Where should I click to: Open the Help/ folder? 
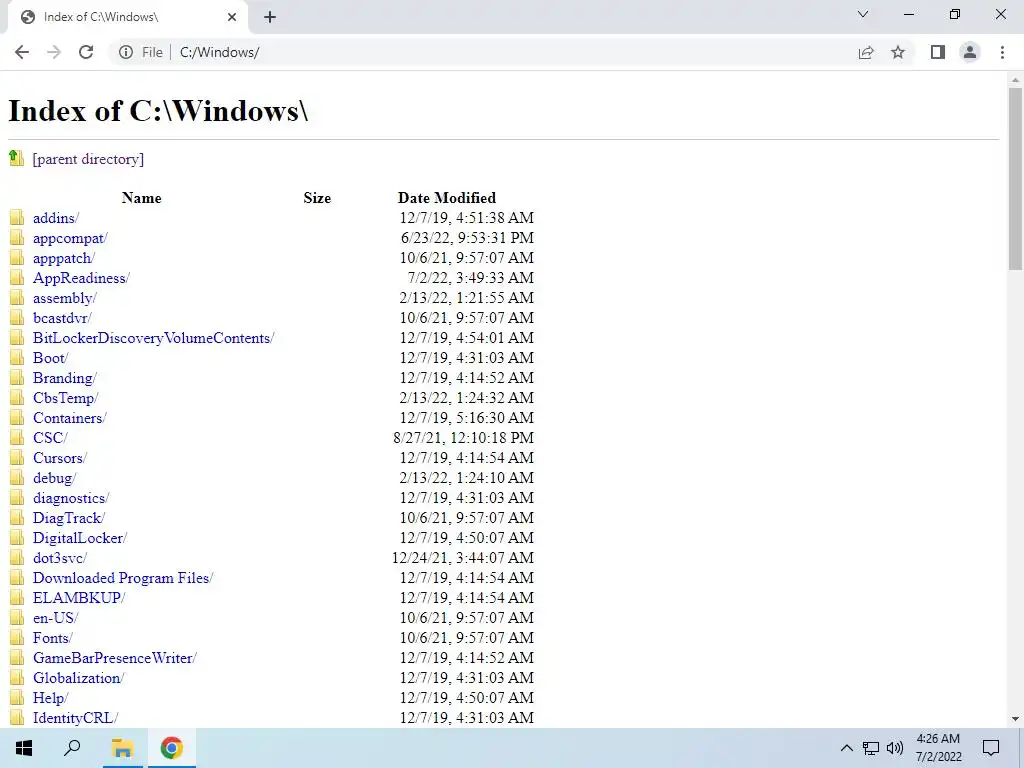click(x=50, y=698)
